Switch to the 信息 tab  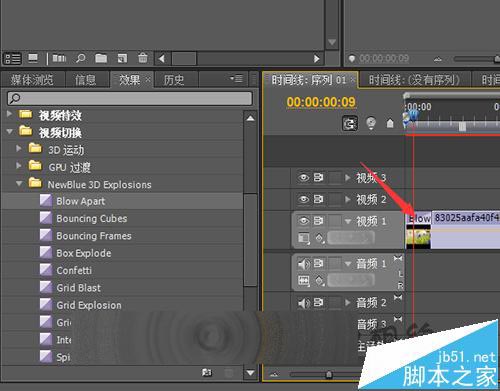pyautogui.click(x=85, y=80)
